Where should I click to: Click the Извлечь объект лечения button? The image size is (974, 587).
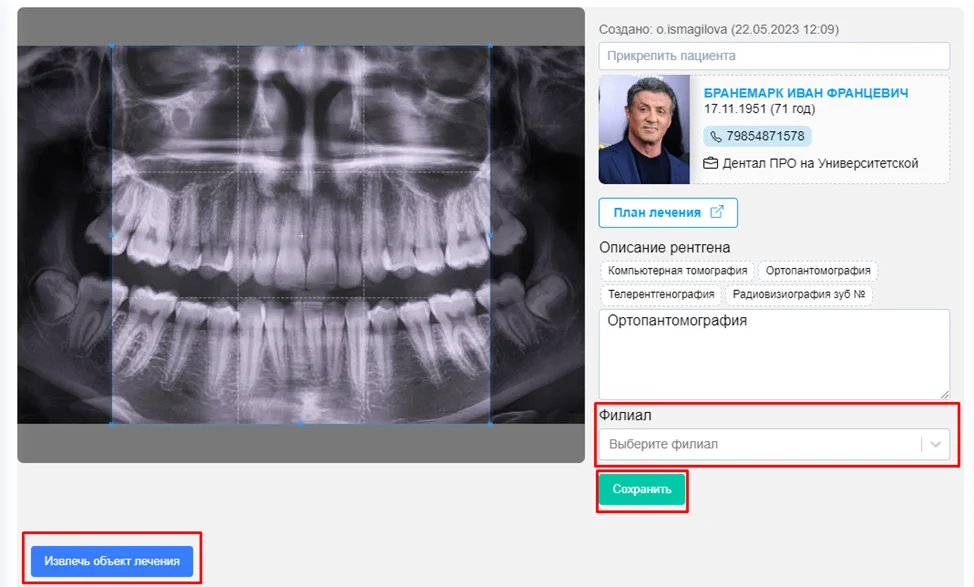coord(111,561)
